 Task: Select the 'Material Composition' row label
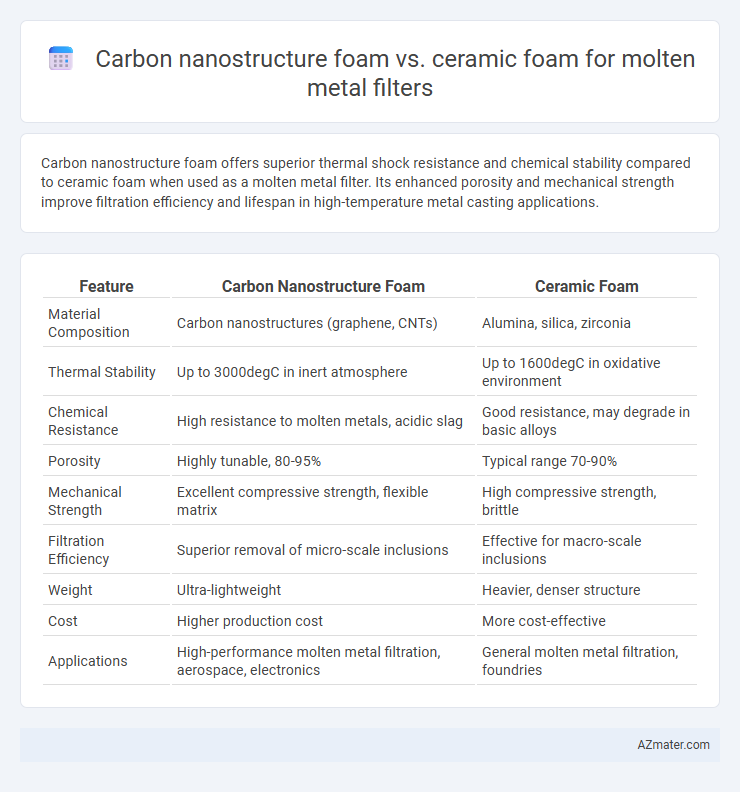[89, 323]
